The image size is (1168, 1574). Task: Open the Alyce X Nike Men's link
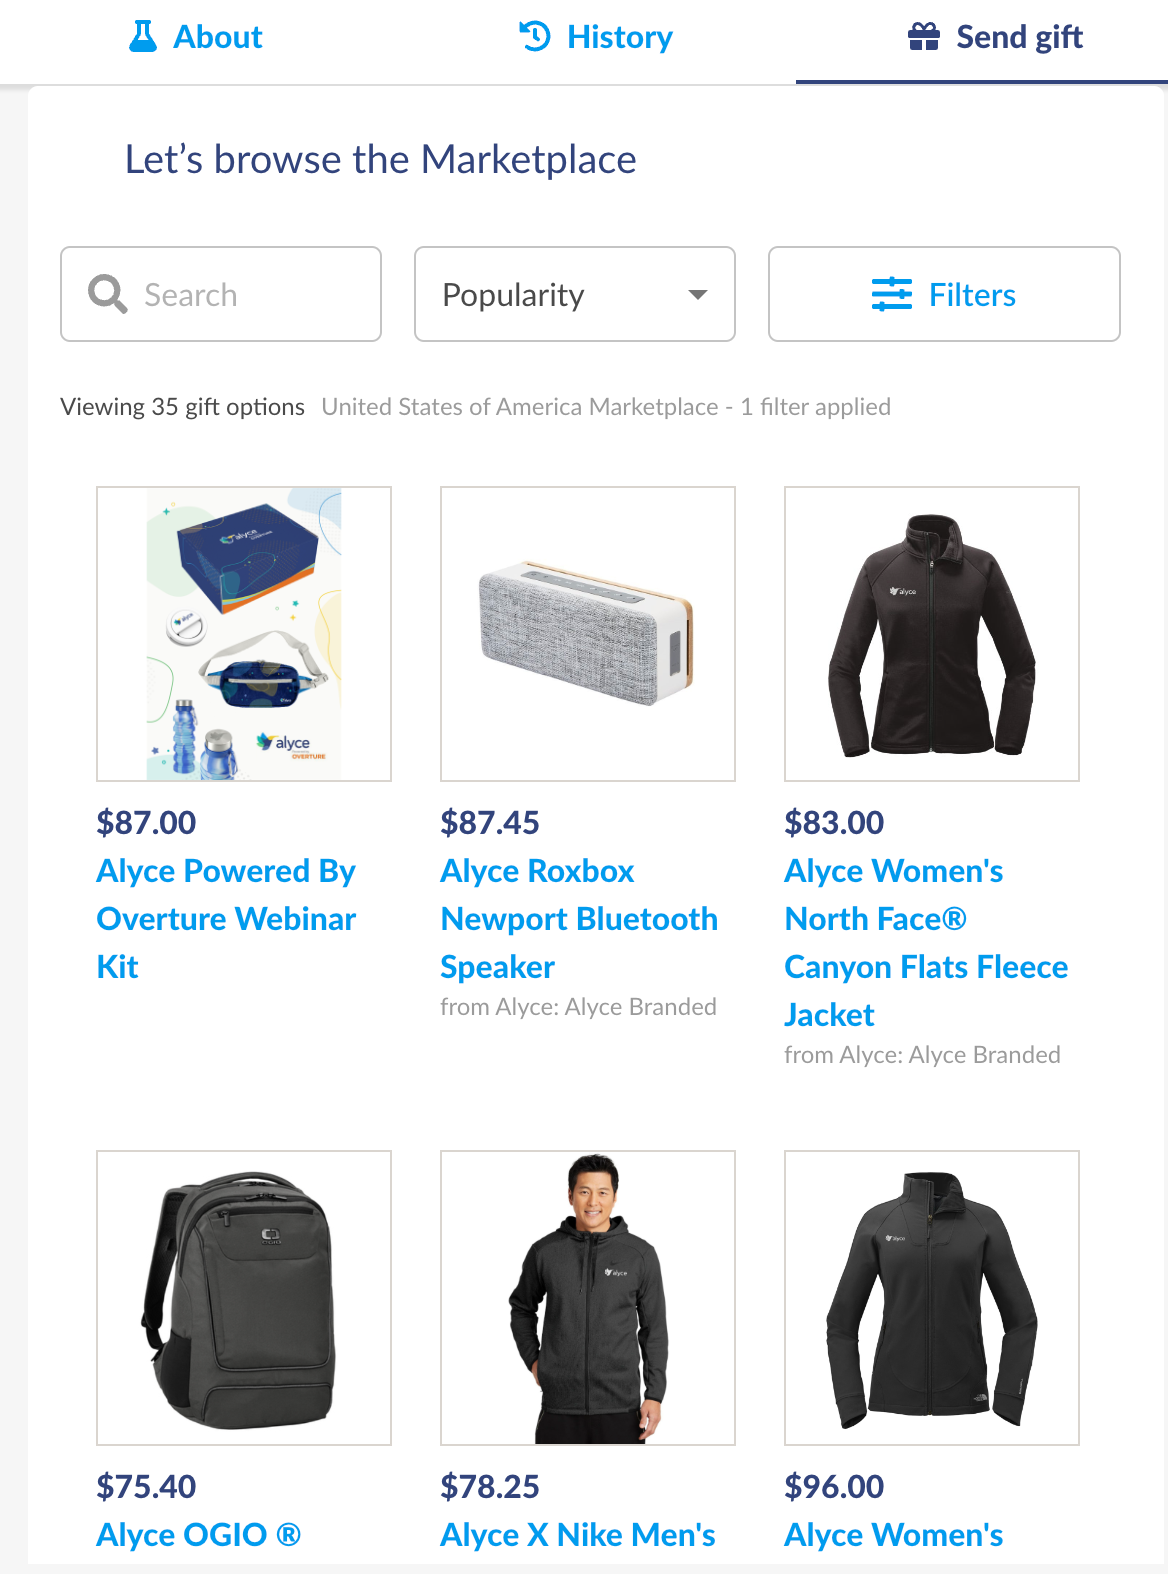[578, 1534]
